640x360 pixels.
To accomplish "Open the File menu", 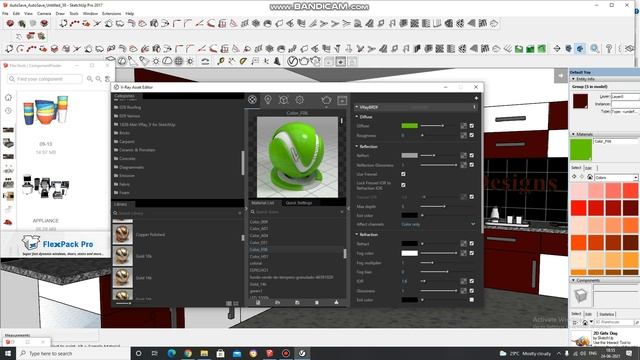I will [x=5, y=13].
